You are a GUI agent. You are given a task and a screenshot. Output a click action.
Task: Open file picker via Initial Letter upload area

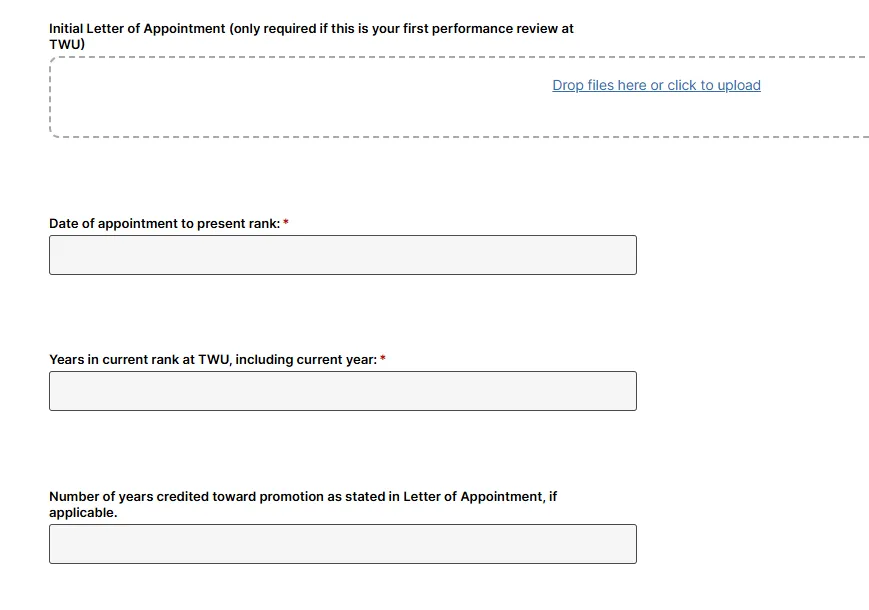coord(656,85)
